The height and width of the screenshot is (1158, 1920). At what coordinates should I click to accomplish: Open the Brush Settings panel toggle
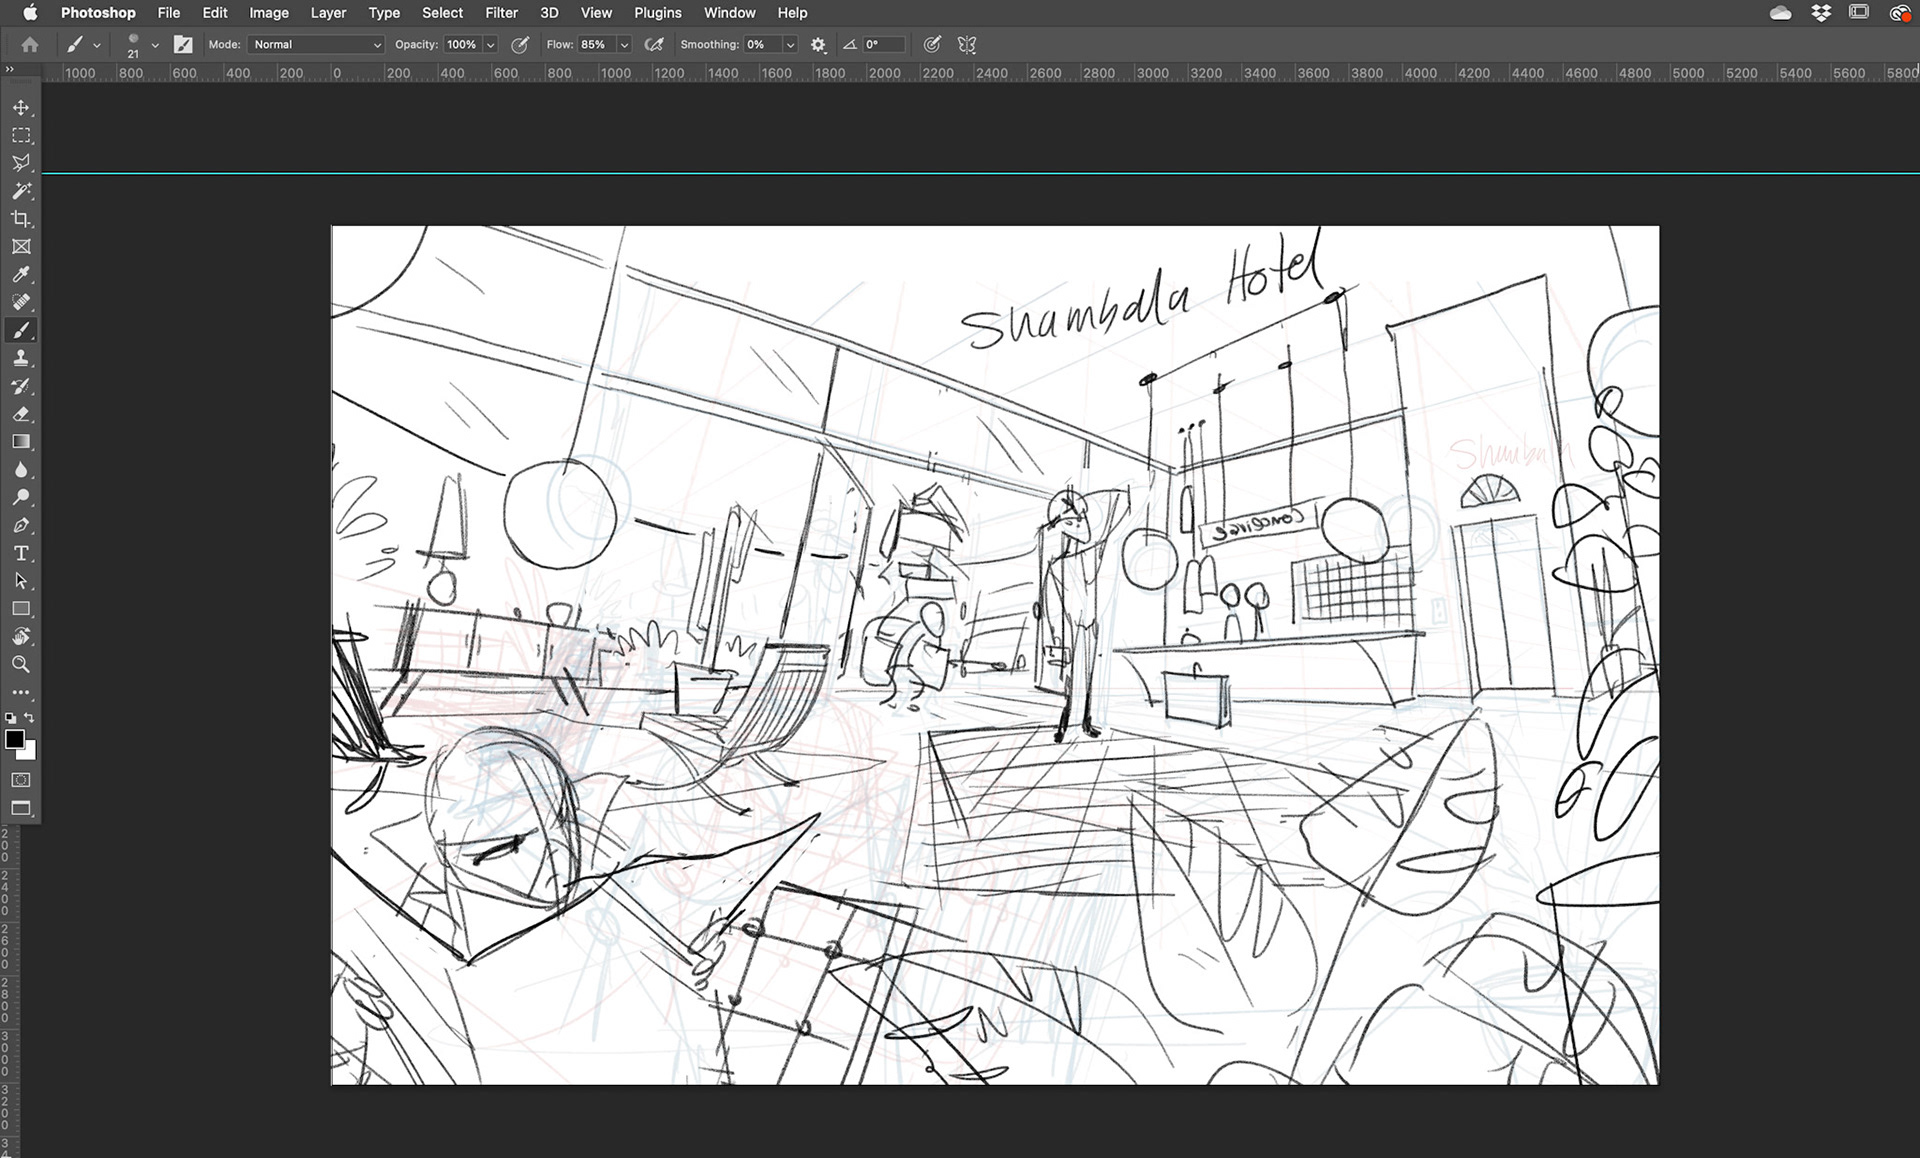coord(183,44)
